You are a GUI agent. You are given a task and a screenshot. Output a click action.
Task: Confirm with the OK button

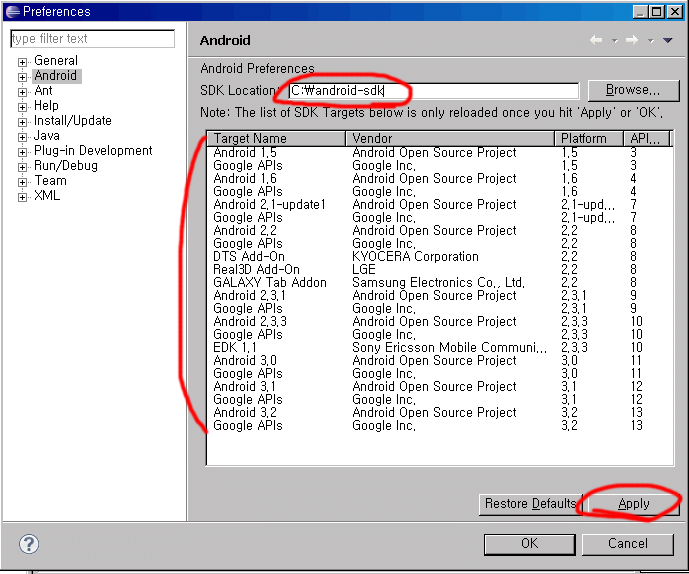(529, 544)
